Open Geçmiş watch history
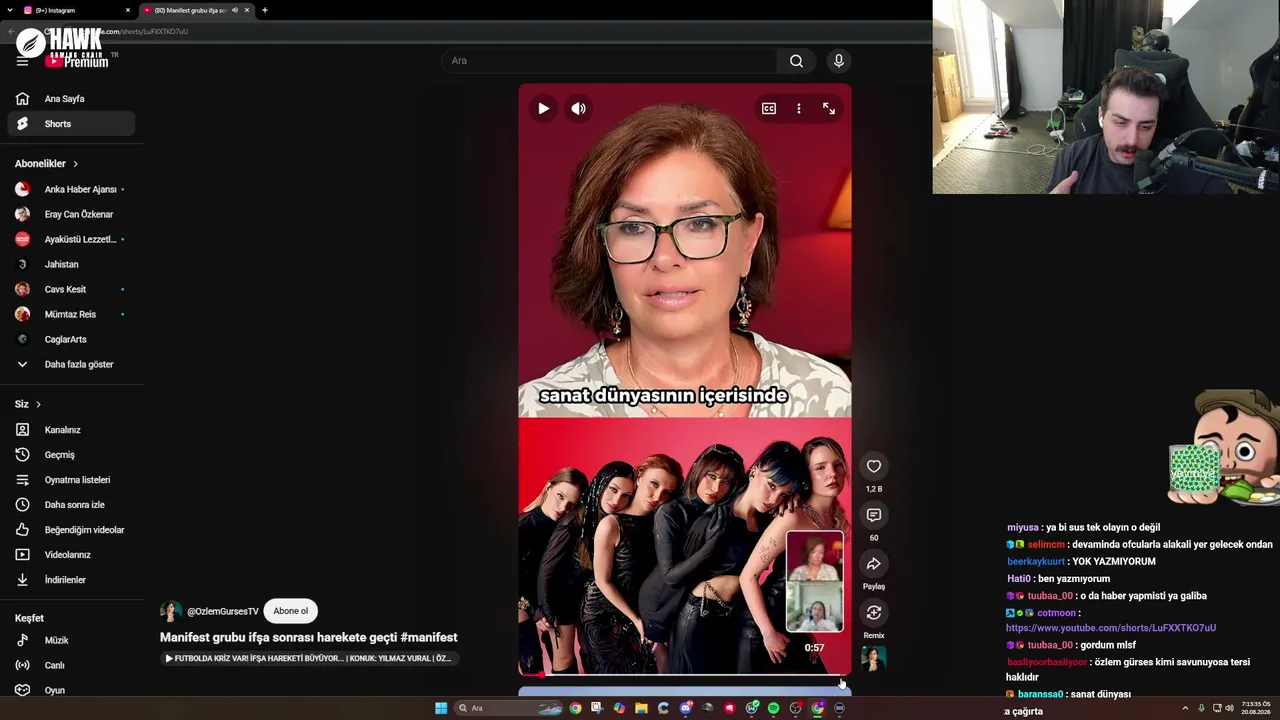 [x=71, y=455]
